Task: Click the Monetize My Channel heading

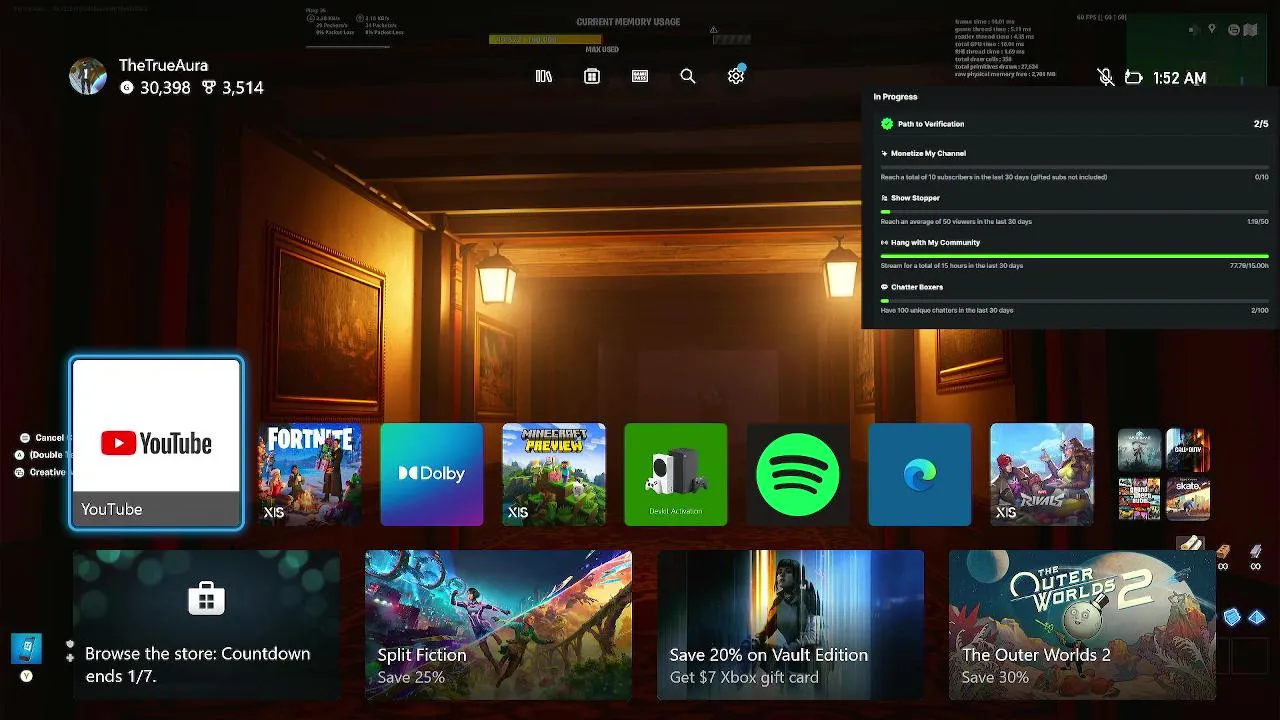Action: 928,154
